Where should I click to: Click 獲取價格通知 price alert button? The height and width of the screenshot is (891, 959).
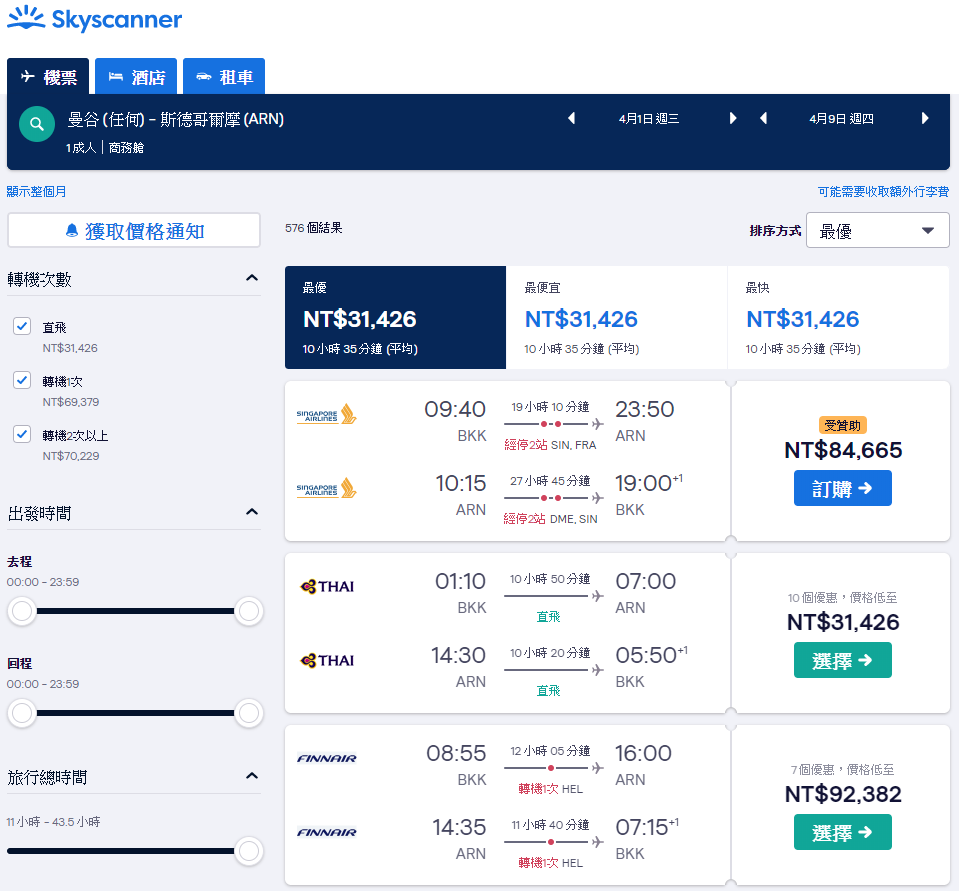(134, 231)
